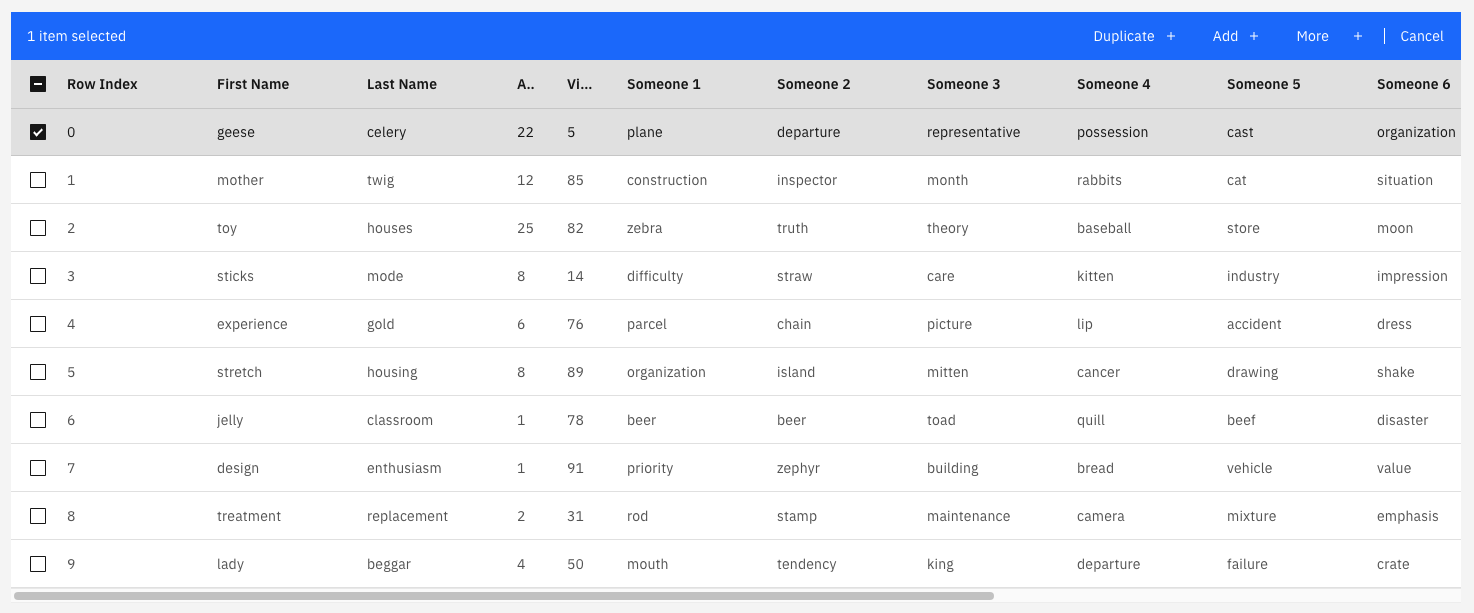Open the More batch action
Screen dimensions: 1474x613
click(x=1312, y=36)
